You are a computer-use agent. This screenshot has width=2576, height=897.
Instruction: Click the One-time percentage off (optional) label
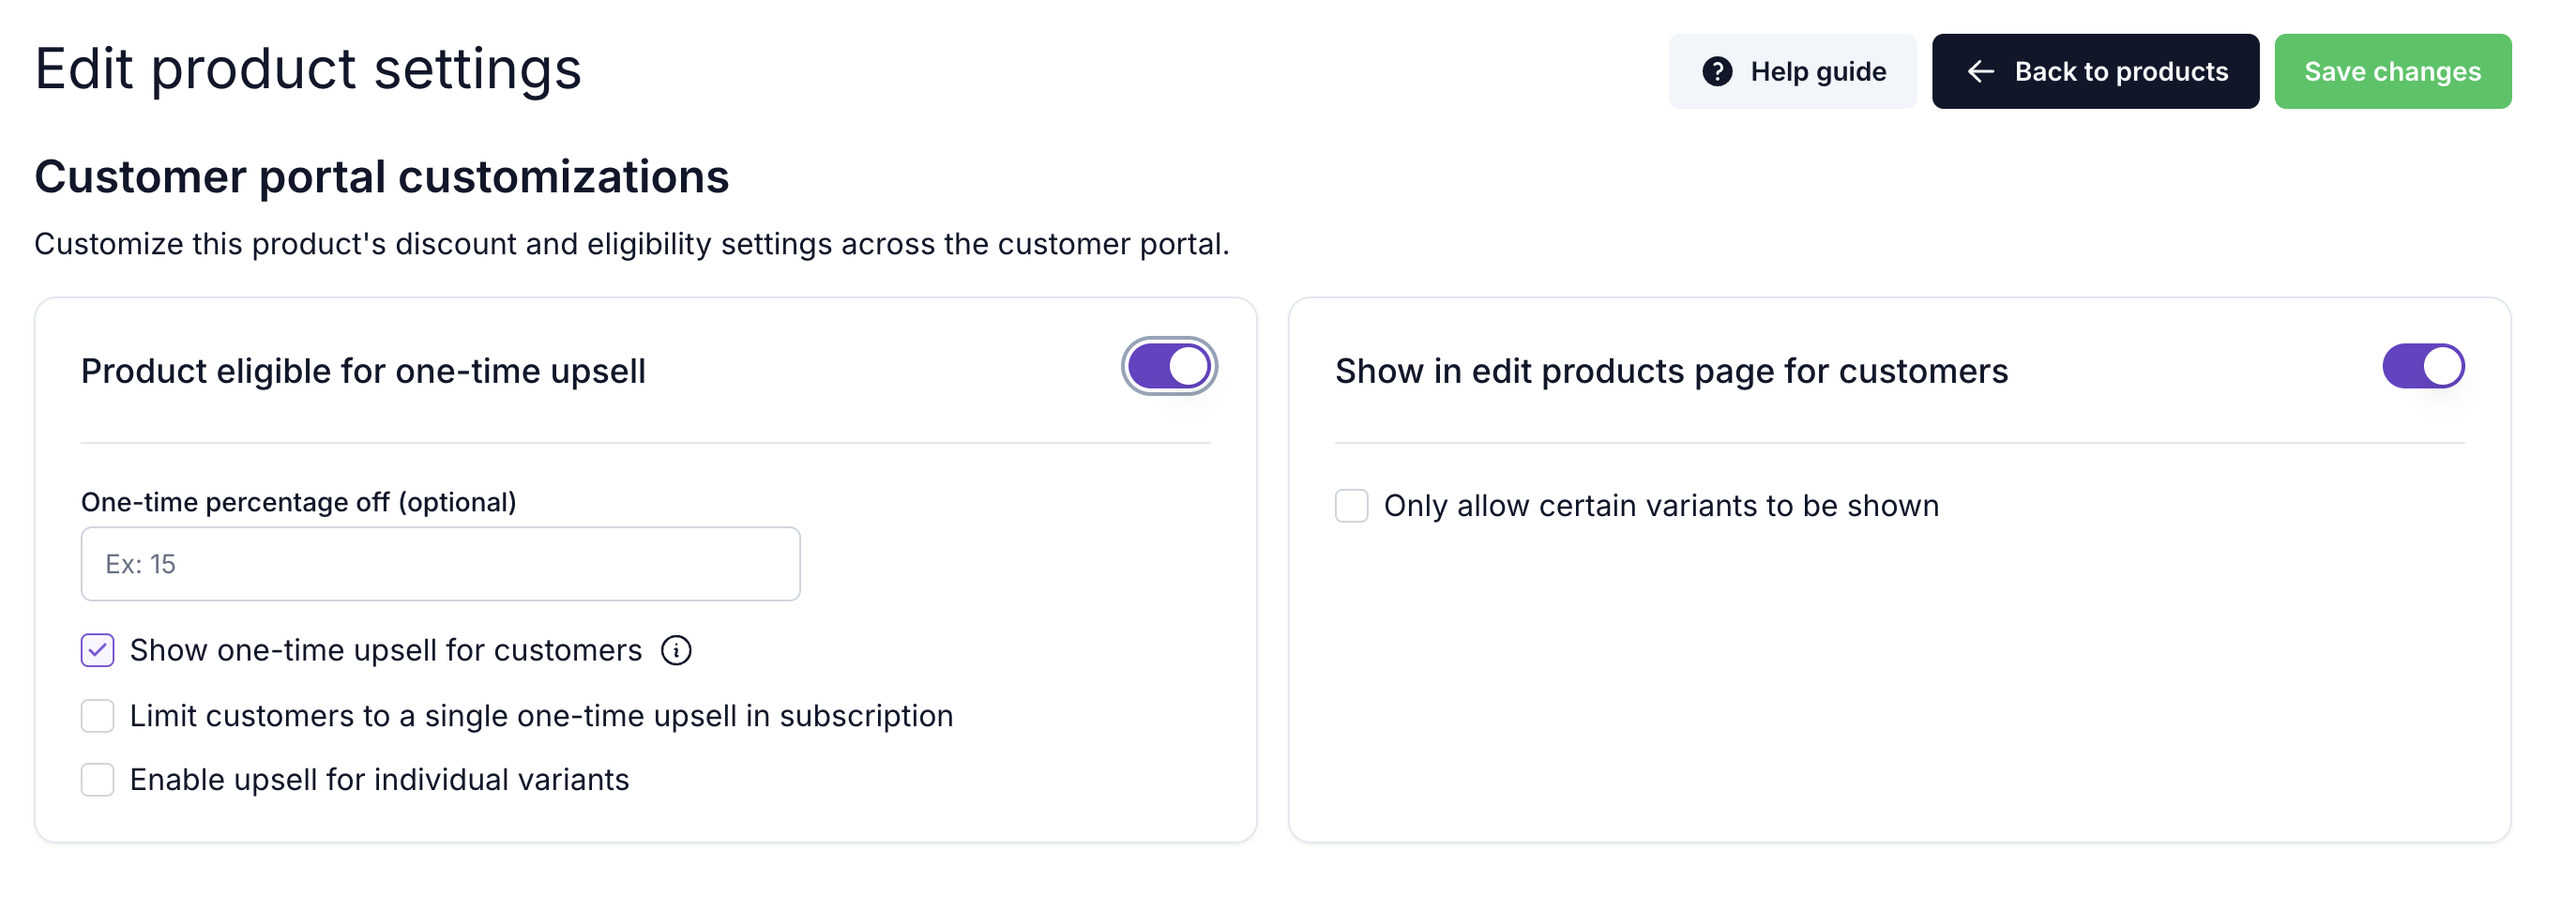[298, 501]
